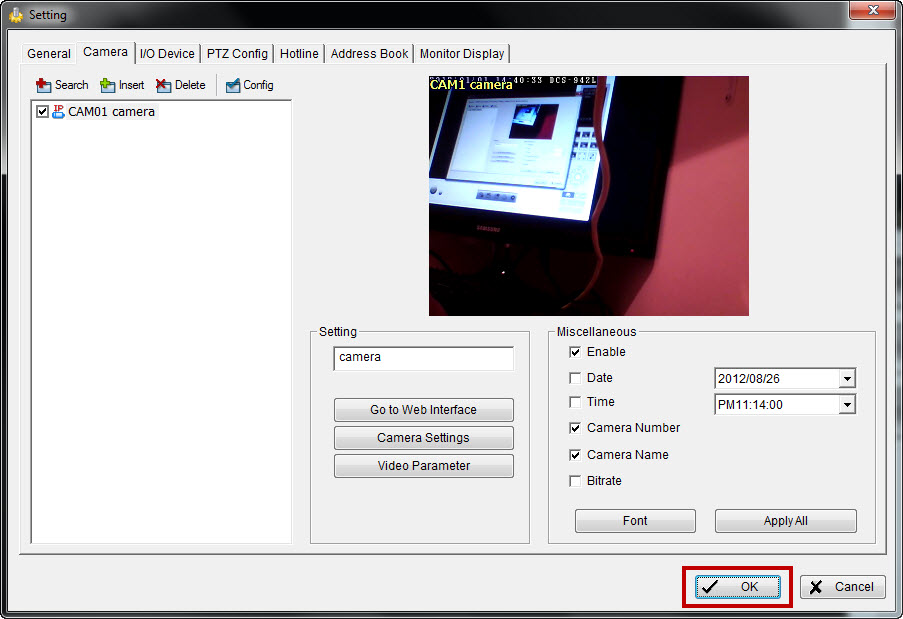Click the Insert camera icon
This screenshot has width=903, height=619.
click(x=108, y=85)
